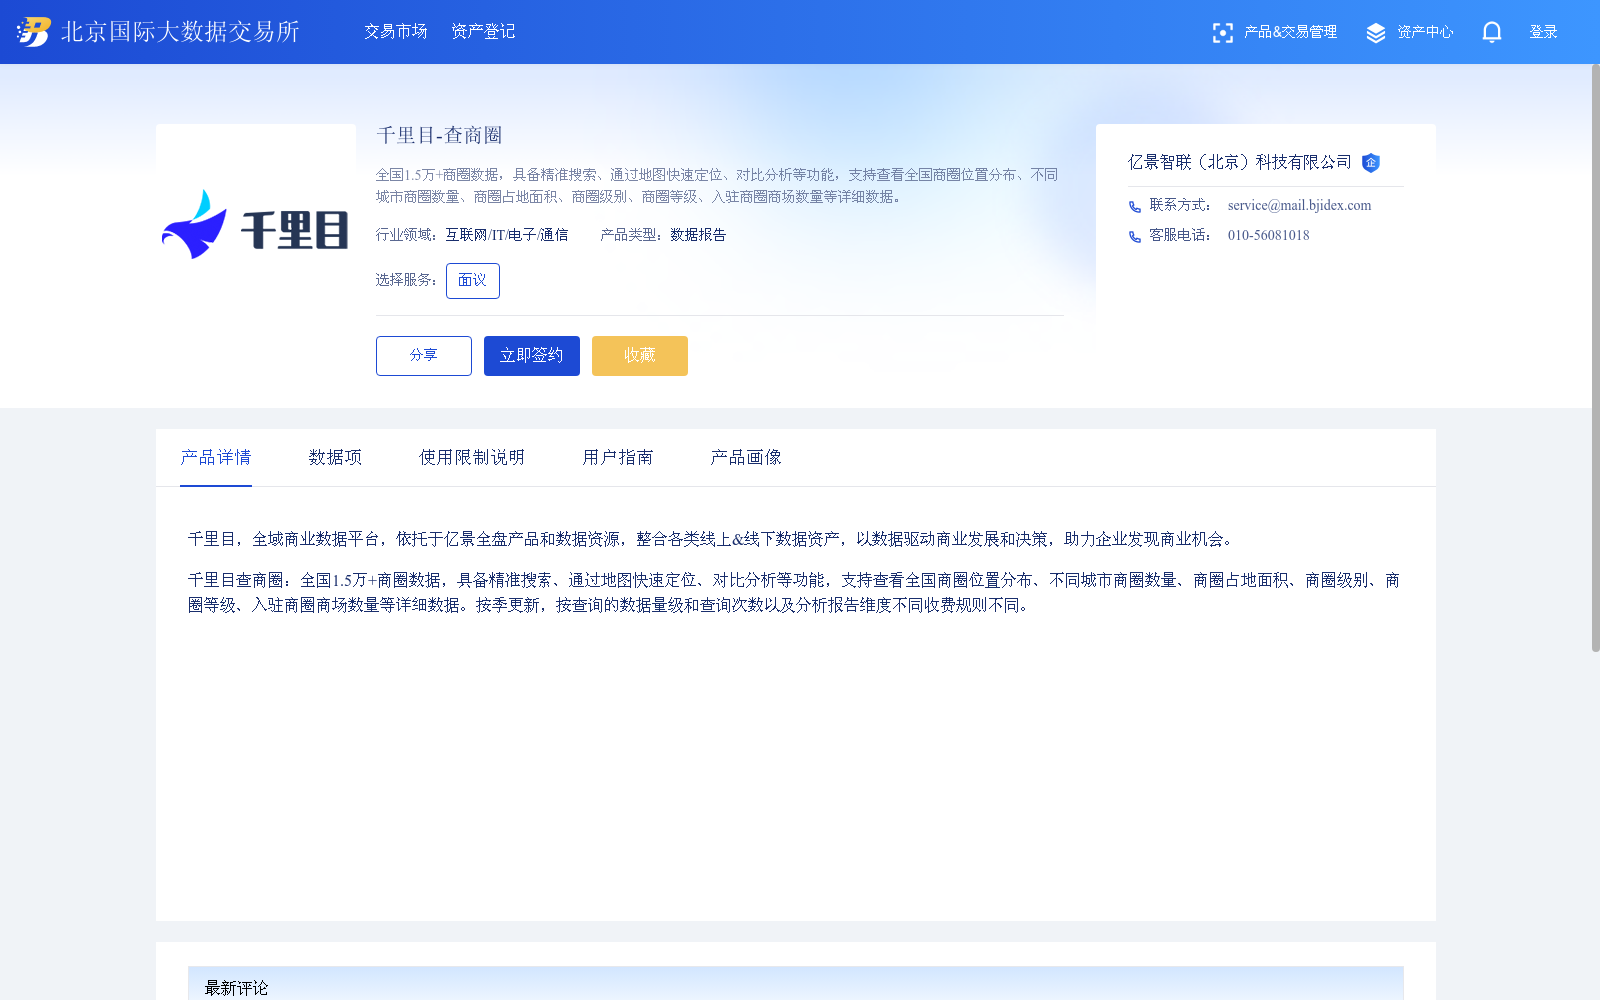Click the phone icon beside 联系方式
The width and height of the screenshot is (1600, 1000).
click(x=1134, y=206)
